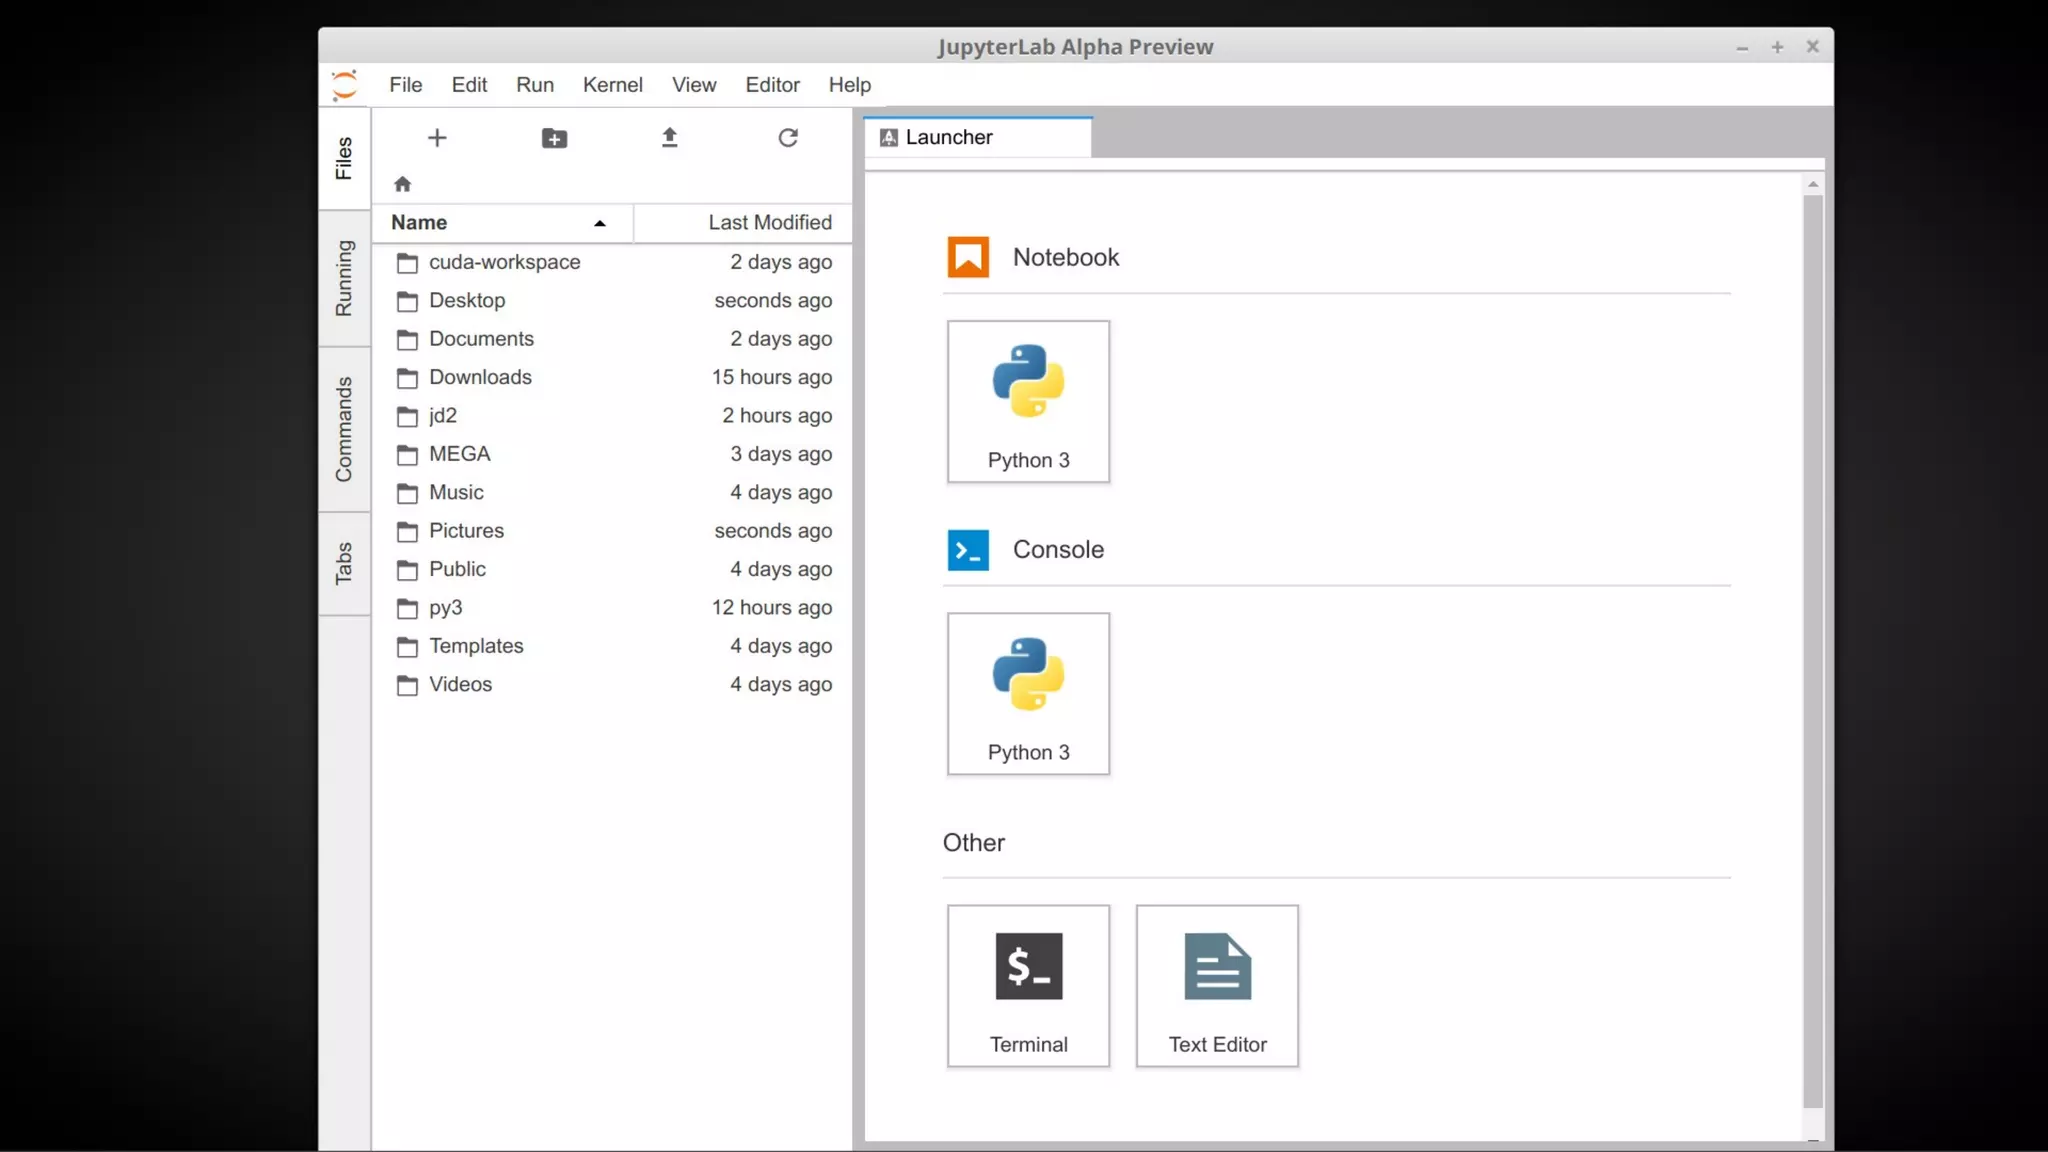
Task: Click '15 hours ago' modified time
Action: coord(772,377)
